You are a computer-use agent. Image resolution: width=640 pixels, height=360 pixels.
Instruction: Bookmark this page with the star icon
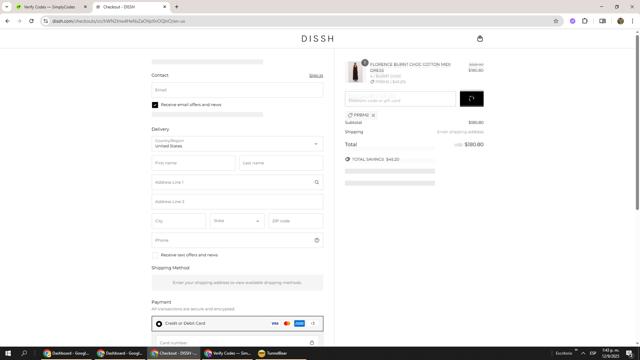[556, 21]
